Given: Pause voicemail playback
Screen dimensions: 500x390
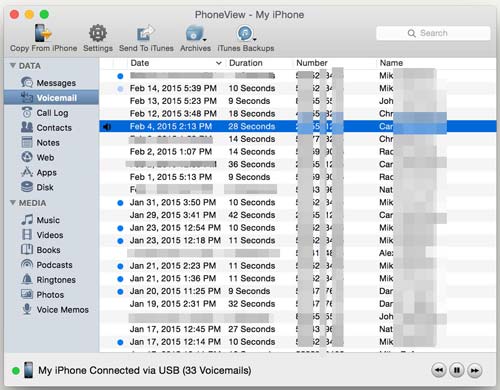Looking at the screenshot, I should click(457, 370).
